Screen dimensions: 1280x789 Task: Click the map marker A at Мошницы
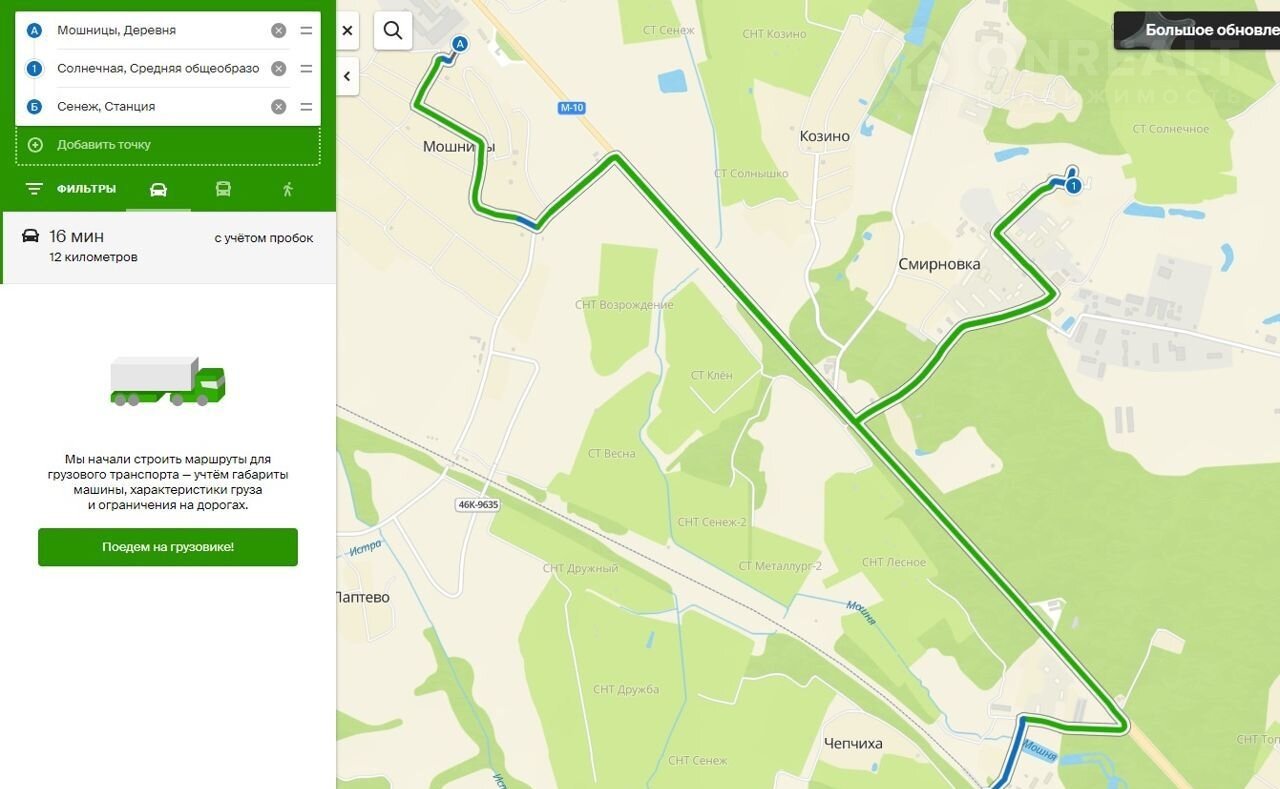pos(460,44)
